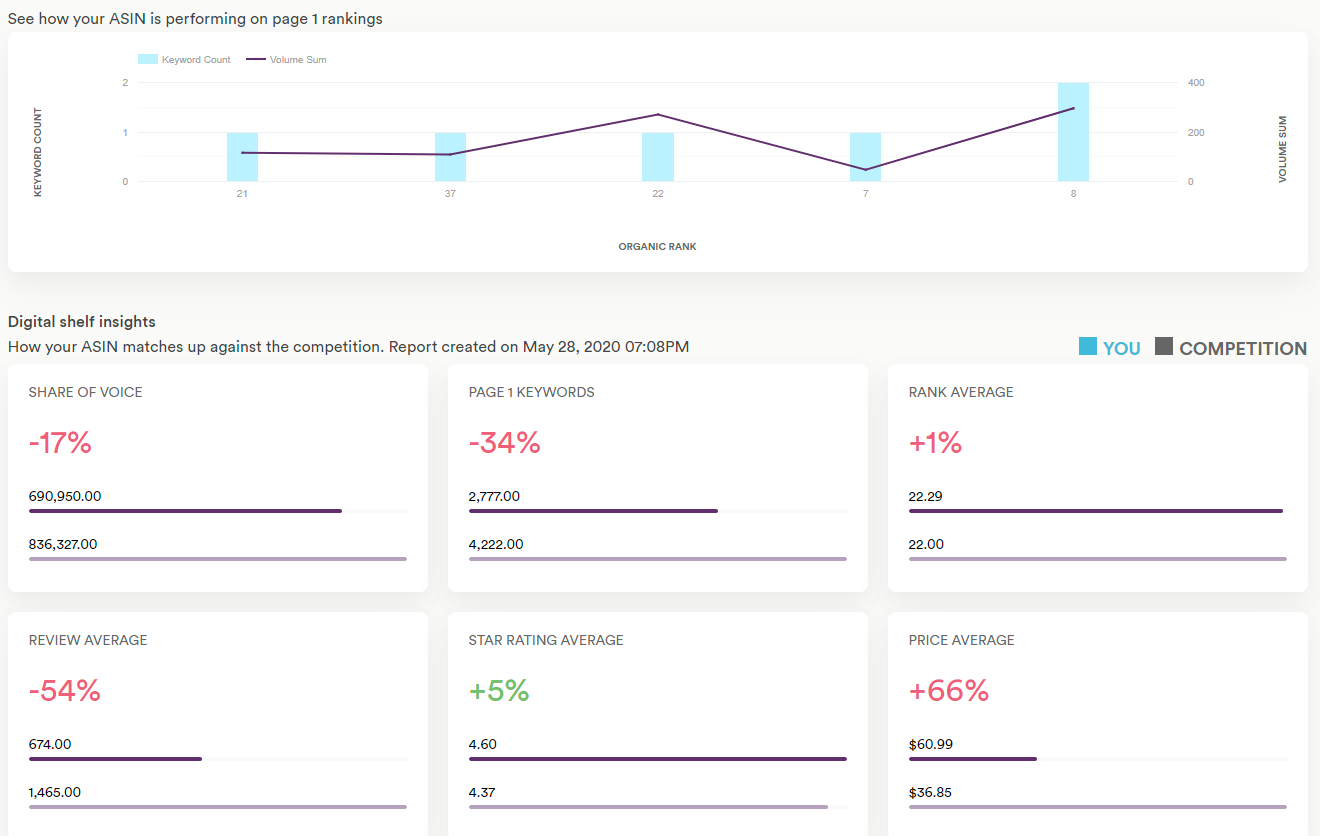Click the +5% star rating value

click(499, 691)
